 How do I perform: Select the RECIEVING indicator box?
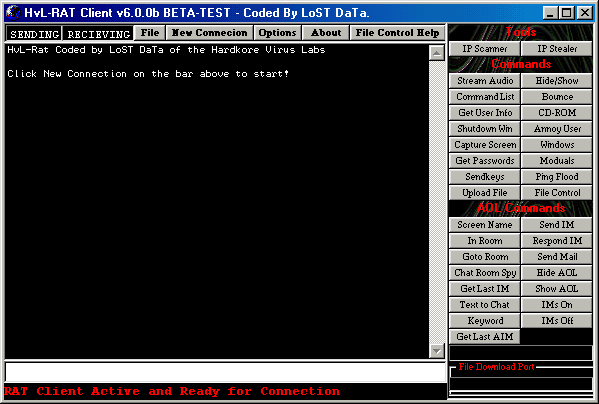click(x=99, y=34)
